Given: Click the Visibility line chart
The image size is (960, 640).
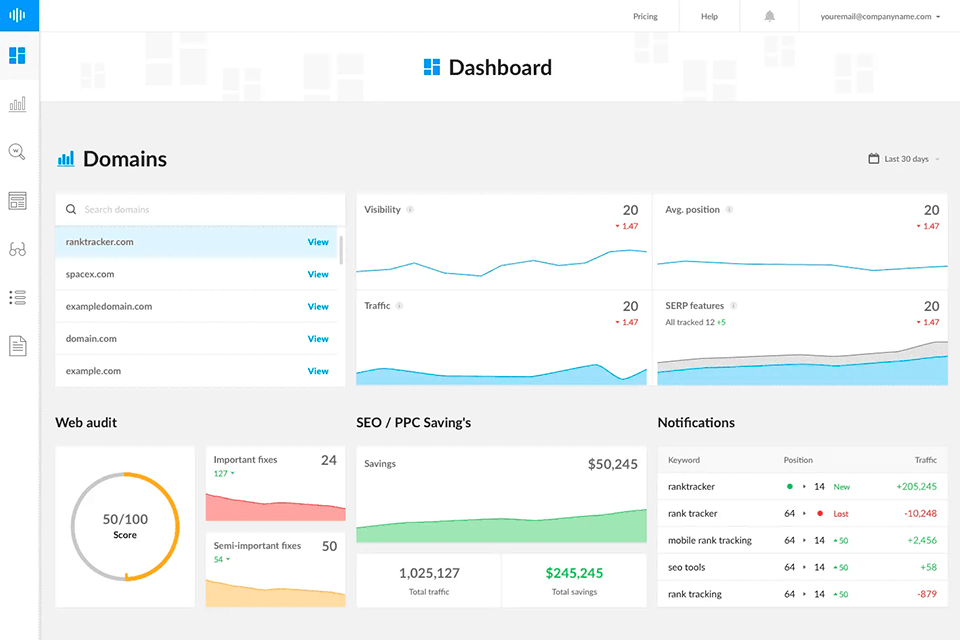Looking at the screenshot, I should [501, 263].
